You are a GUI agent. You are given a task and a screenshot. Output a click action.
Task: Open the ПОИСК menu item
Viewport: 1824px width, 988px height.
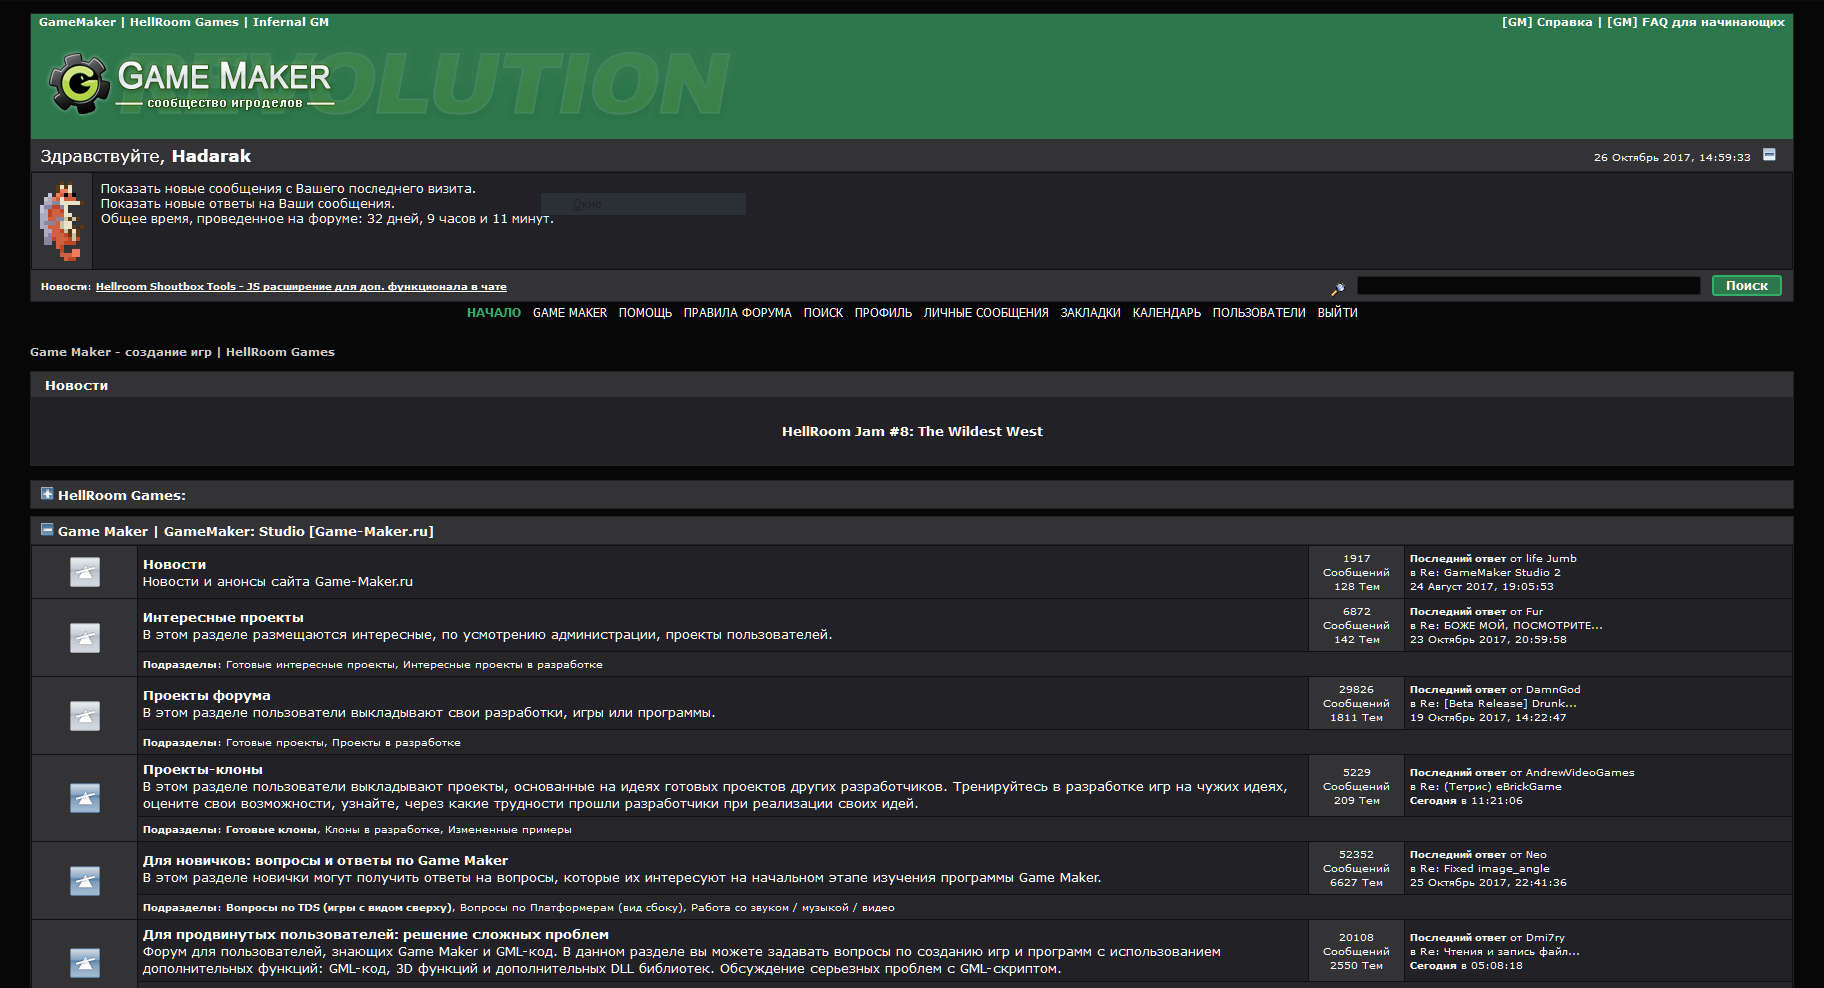823,313
